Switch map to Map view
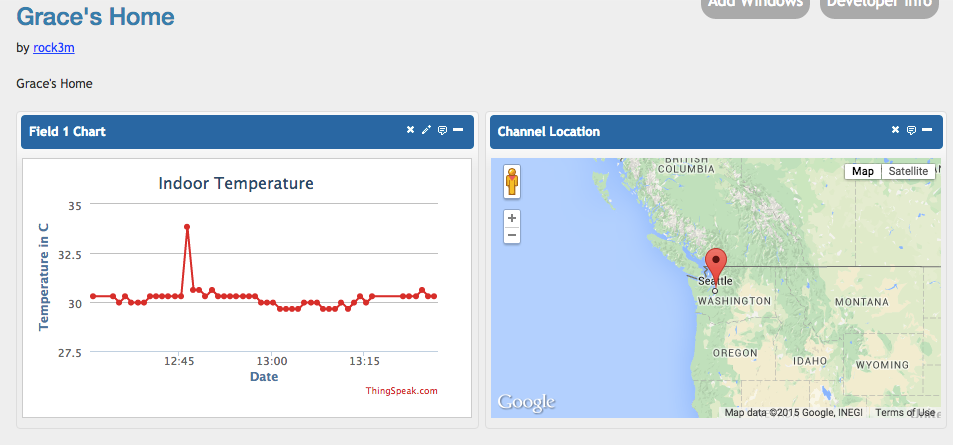 click(x=862, y=171)
